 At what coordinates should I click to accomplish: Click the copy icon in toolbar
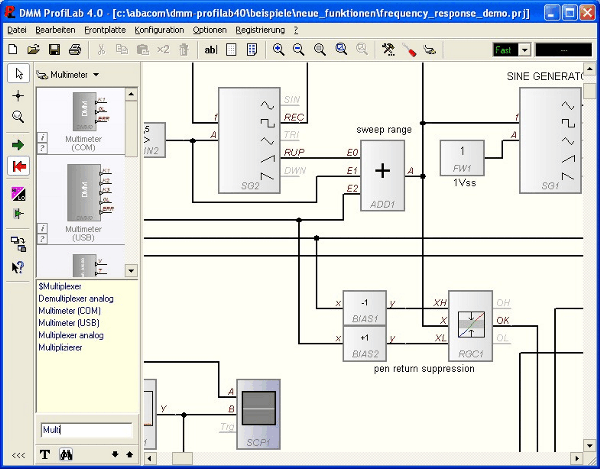tap(122, 49)
